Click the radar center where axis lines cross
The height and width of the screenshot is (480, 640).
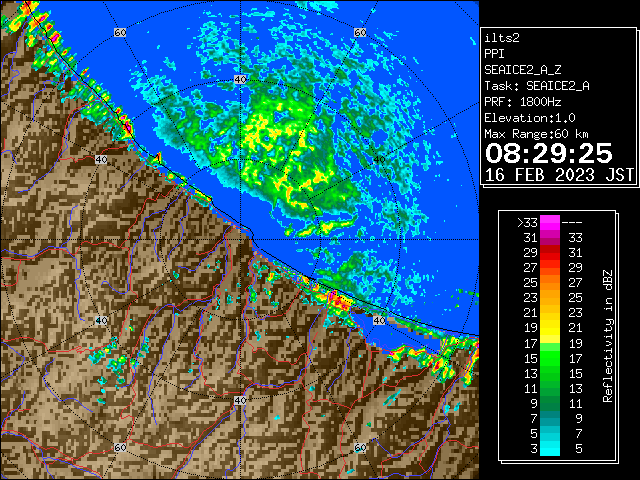[240, 240]
